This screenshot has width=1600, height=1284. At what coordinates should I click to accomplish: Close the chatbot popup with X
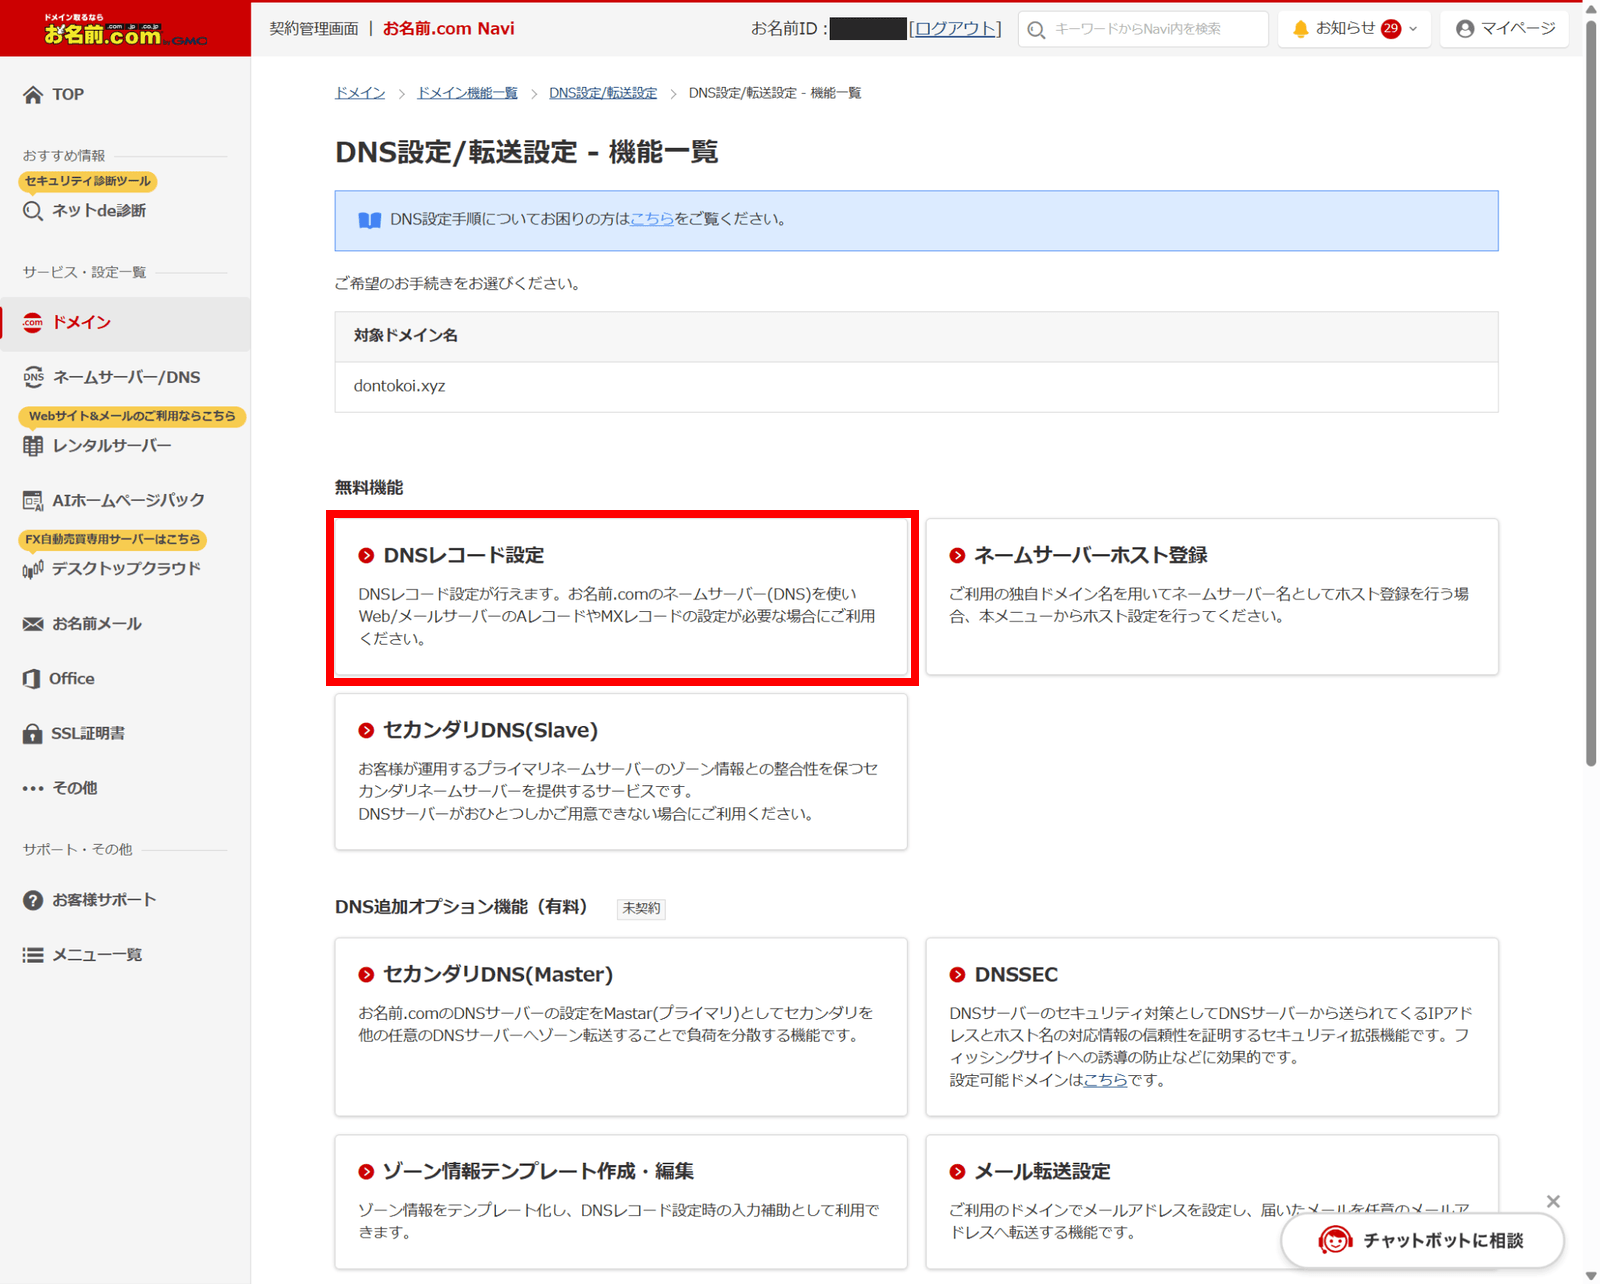(1553, 1201)
